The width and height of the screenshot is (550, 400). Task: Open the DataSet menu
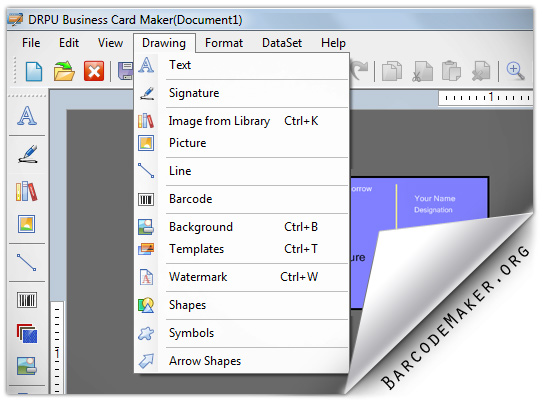pos(282,43)
